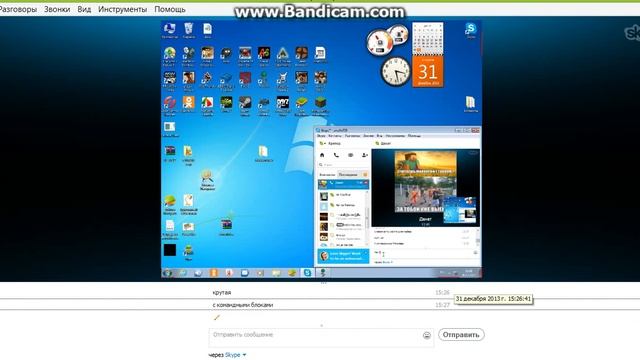Click the black square icon on shared desktop
Screen dimensions: 640x360
pyautogui.click(x=170, y=250)
